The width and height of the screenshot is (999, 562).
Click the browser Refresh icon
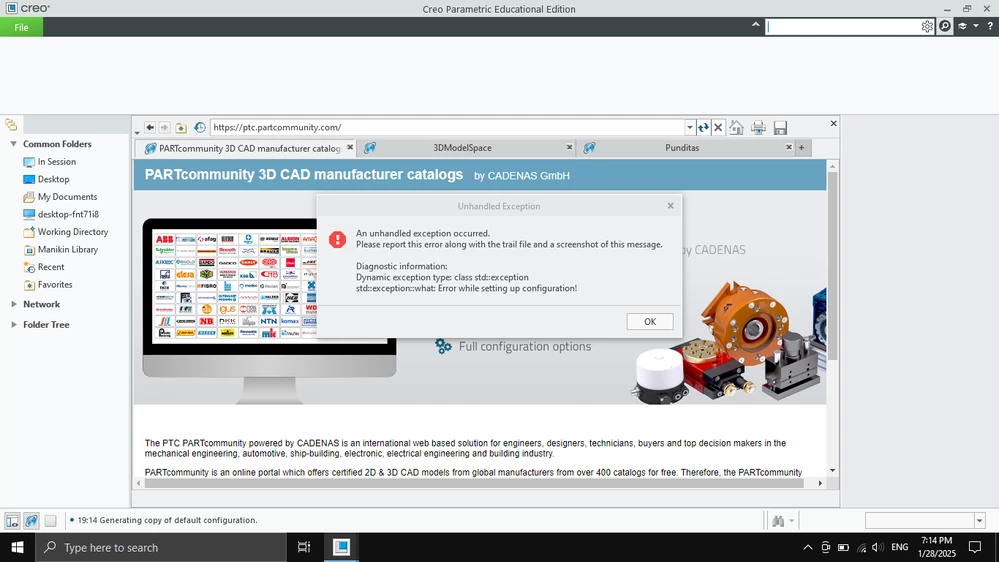[x=703, y=127]
